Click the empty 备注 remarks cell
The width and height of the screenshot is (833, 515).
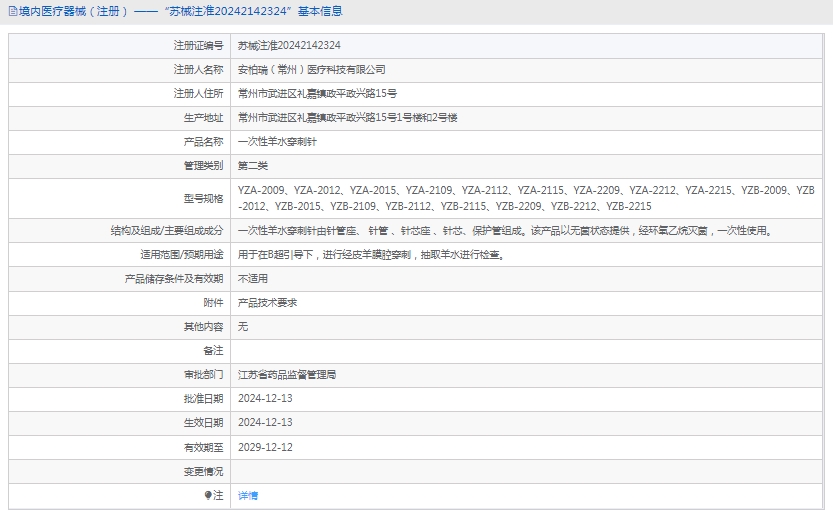[528, 351]
